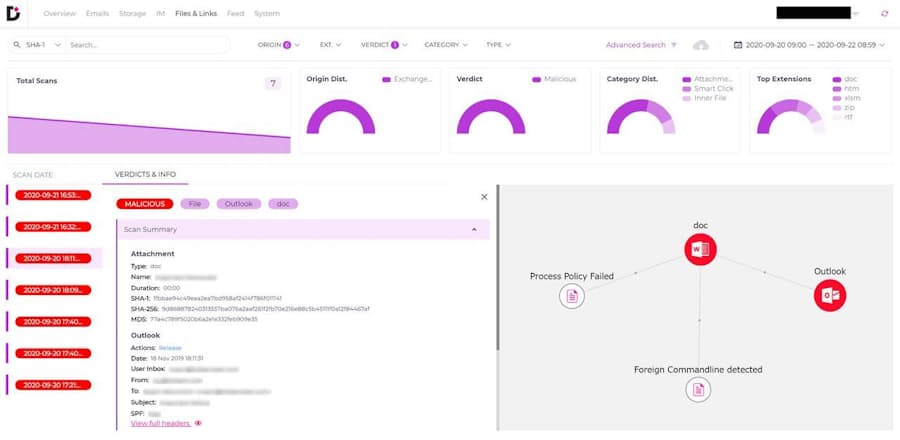This screenshot has width=900, height=440.
Task: Open Advanced Search filter icon
Action: pyautogui.click(x=674, y=45)
